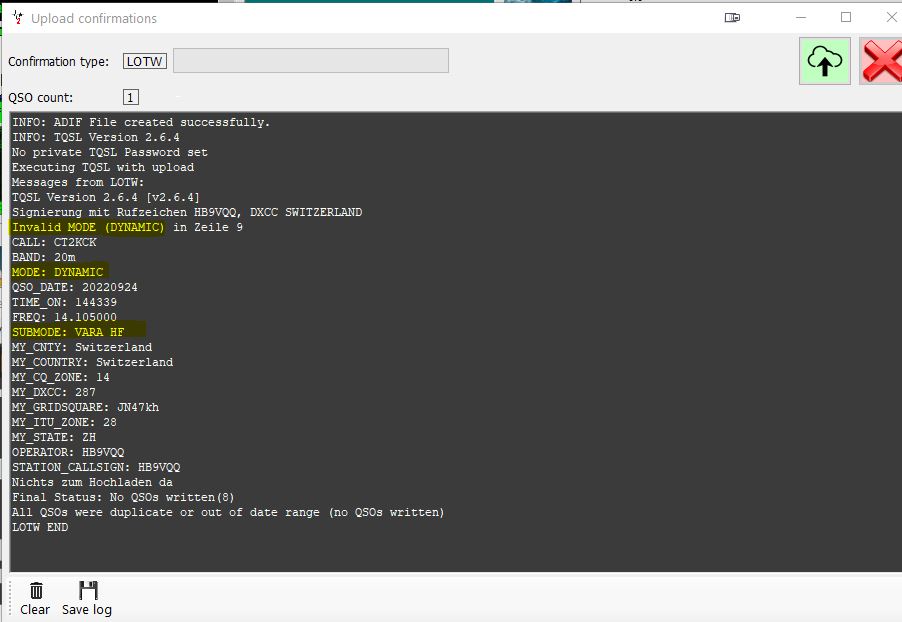Click the gray field next to LOTW
This screenshot has width=902, height=622.
[x=311, y=60]
